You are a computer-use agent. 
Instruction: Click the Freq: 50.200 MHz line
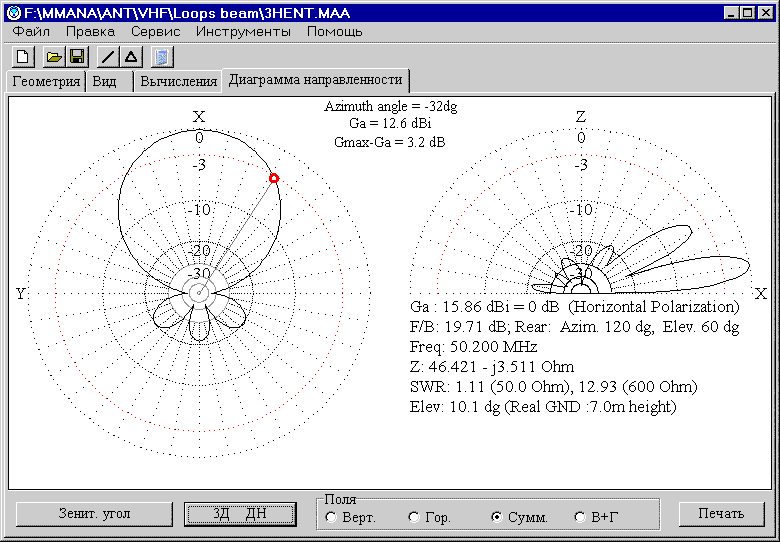click(474, 347)
